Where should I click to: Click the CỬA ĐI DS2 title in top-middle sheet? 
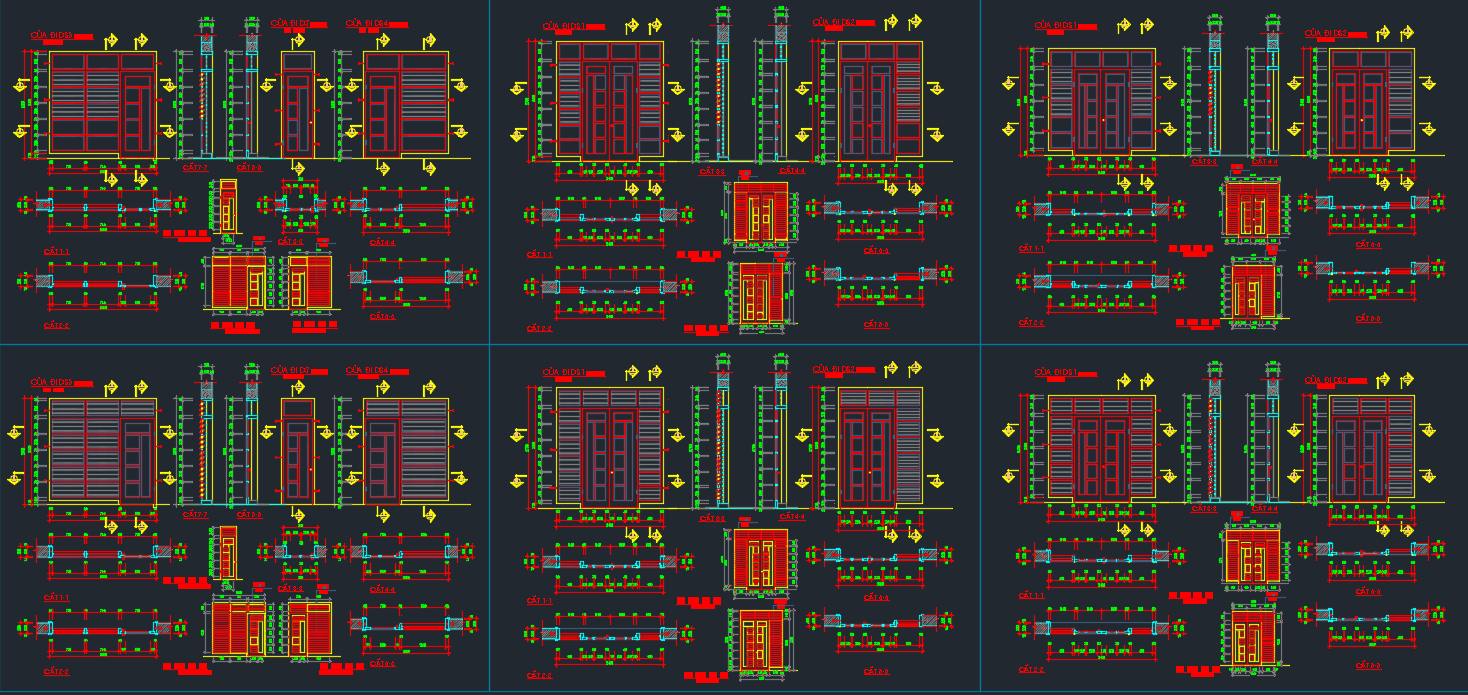coord(834,21)
